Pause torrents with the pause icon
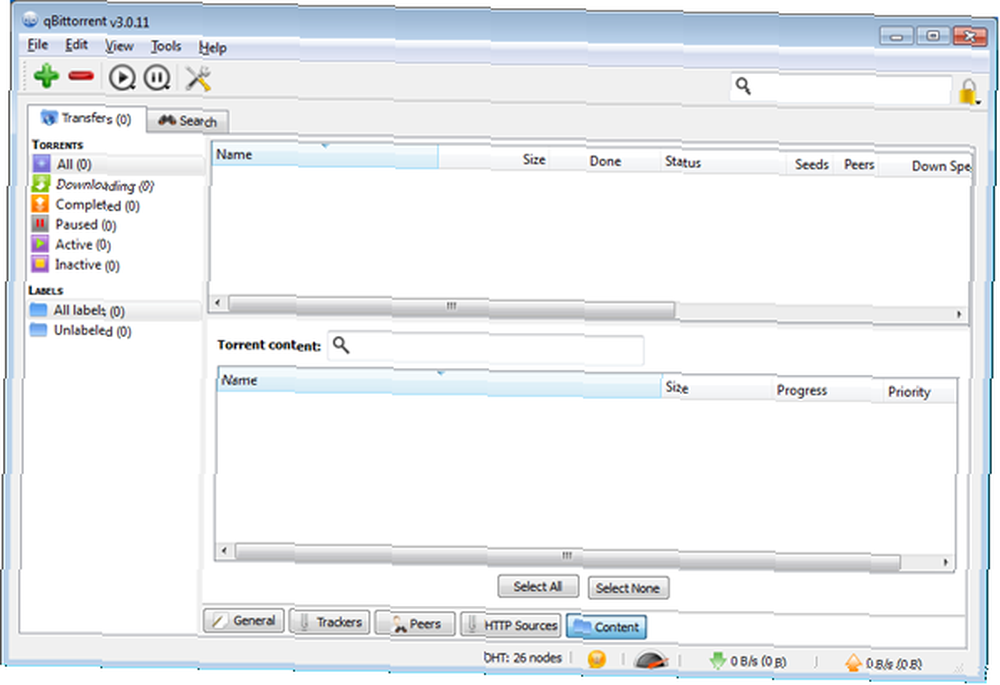Viewport: 1000px width, 685px height. tap(156, 78)
